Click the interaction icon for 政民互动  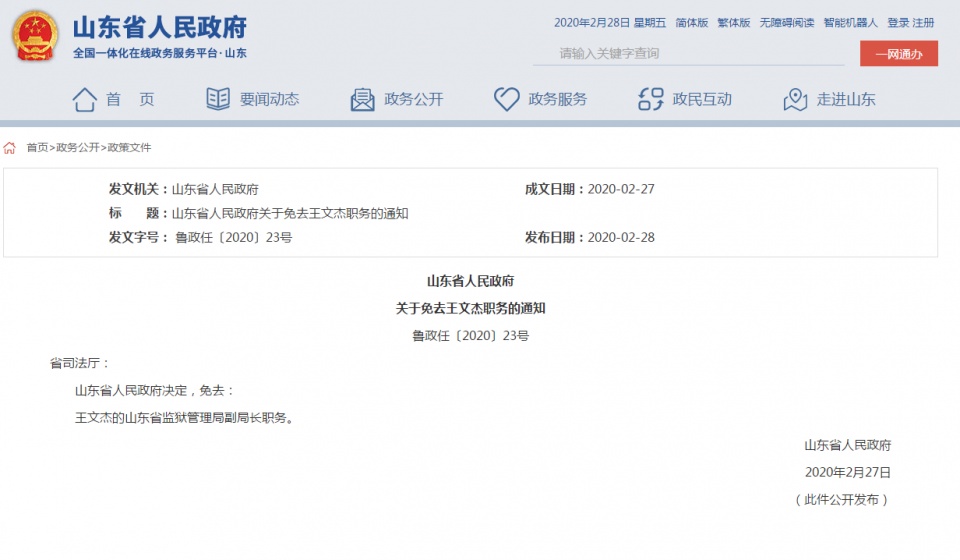point(651,99)
